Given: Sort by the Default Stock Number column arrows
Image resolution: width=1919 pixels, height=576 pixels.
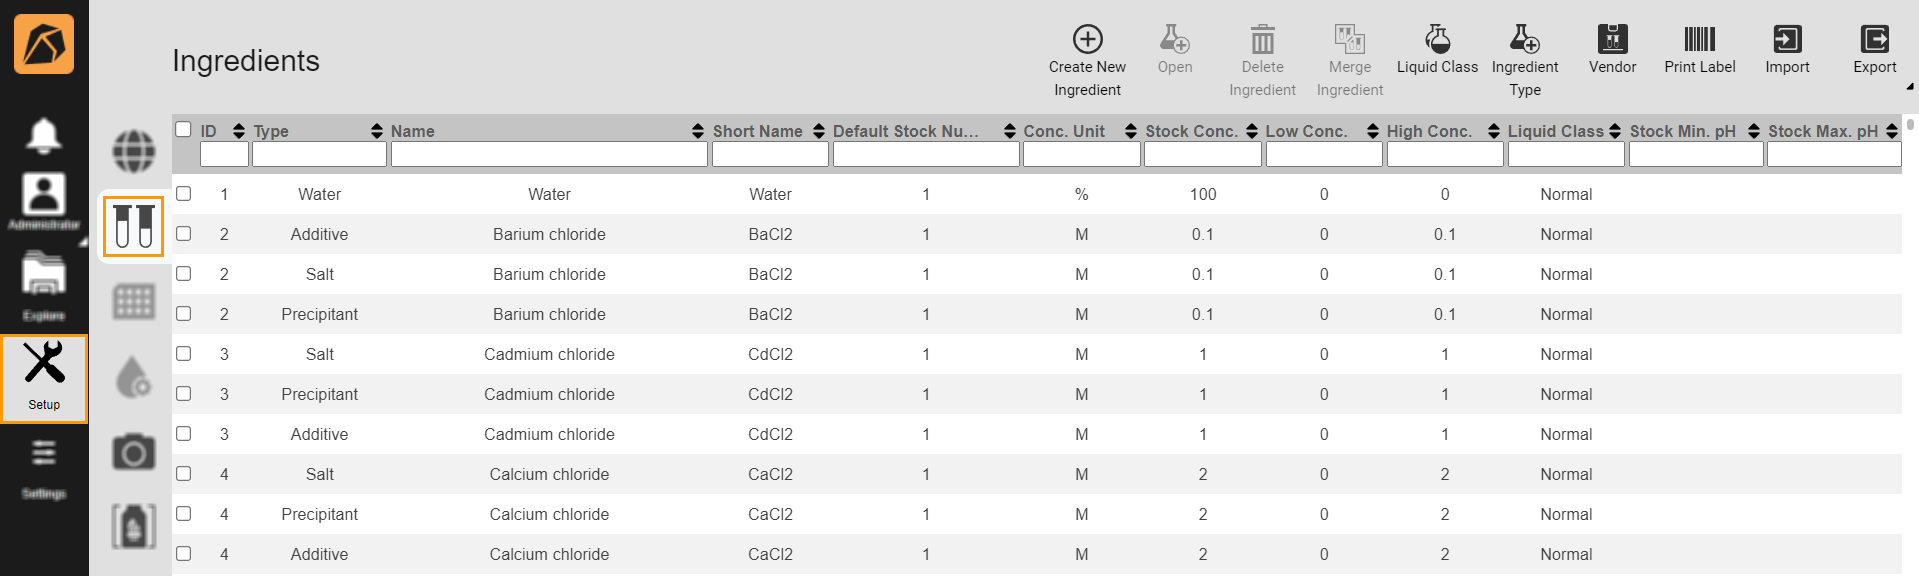Looking at the screenshot, I should point(1010,131).
